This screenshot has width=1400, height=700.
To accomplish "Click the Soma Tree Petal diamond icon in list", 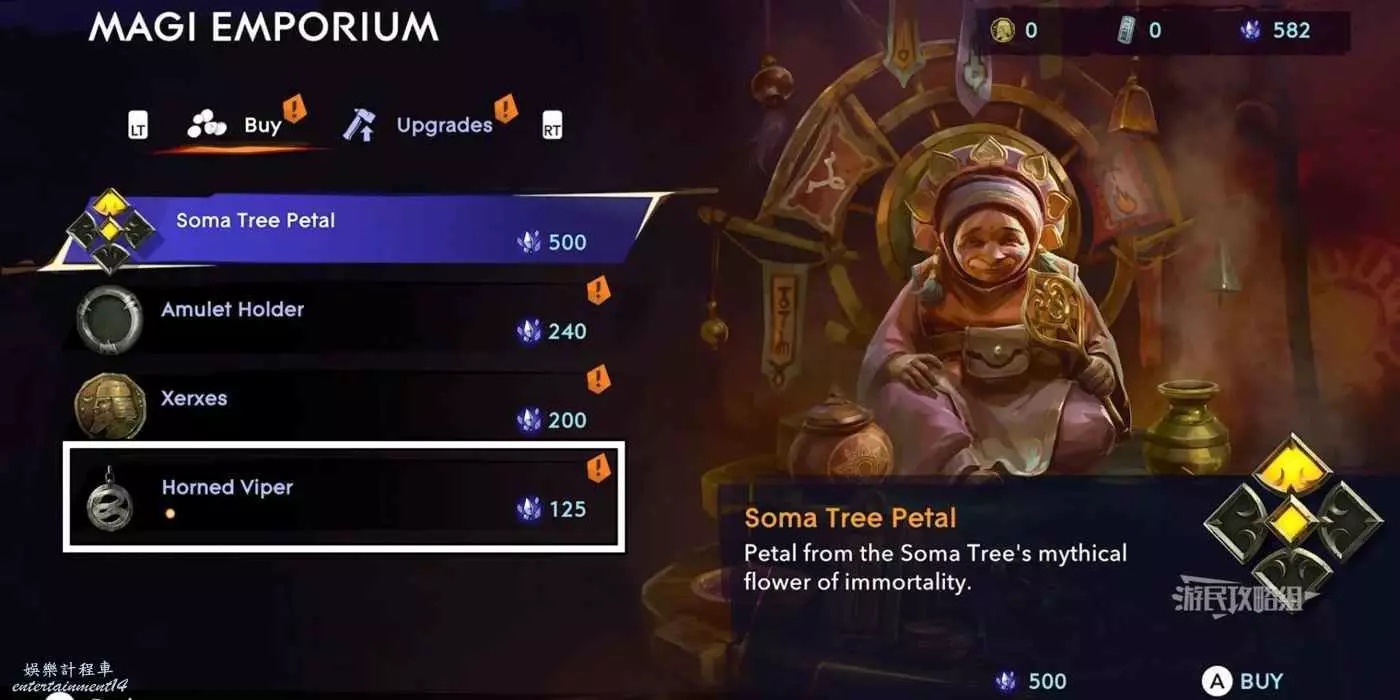I will 109,231.
